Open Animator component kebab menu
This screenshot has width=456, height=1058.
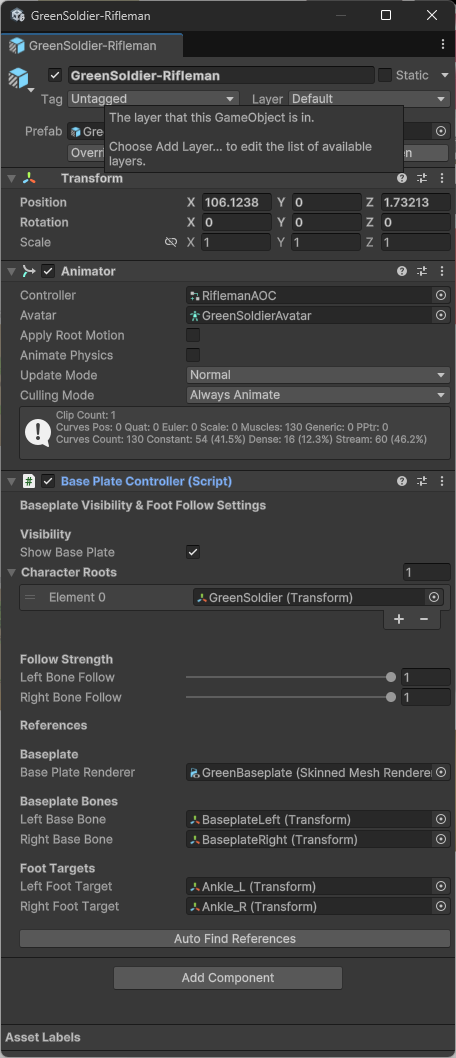point(442,271)
